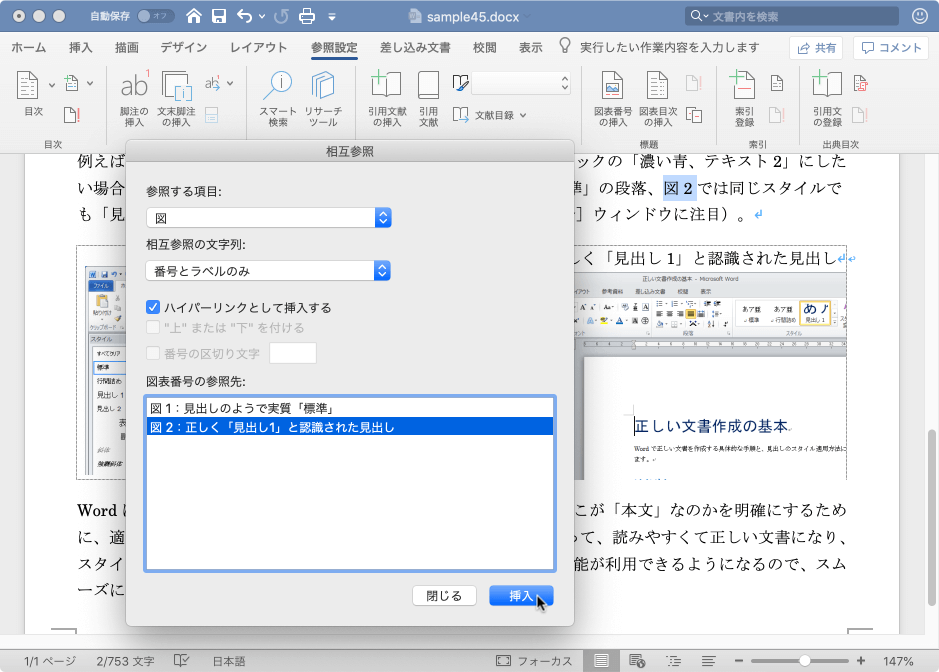Click the cross-reference icon in 標題 group
939x672 pixels.
pyautogui.click(x=694, y=115)
